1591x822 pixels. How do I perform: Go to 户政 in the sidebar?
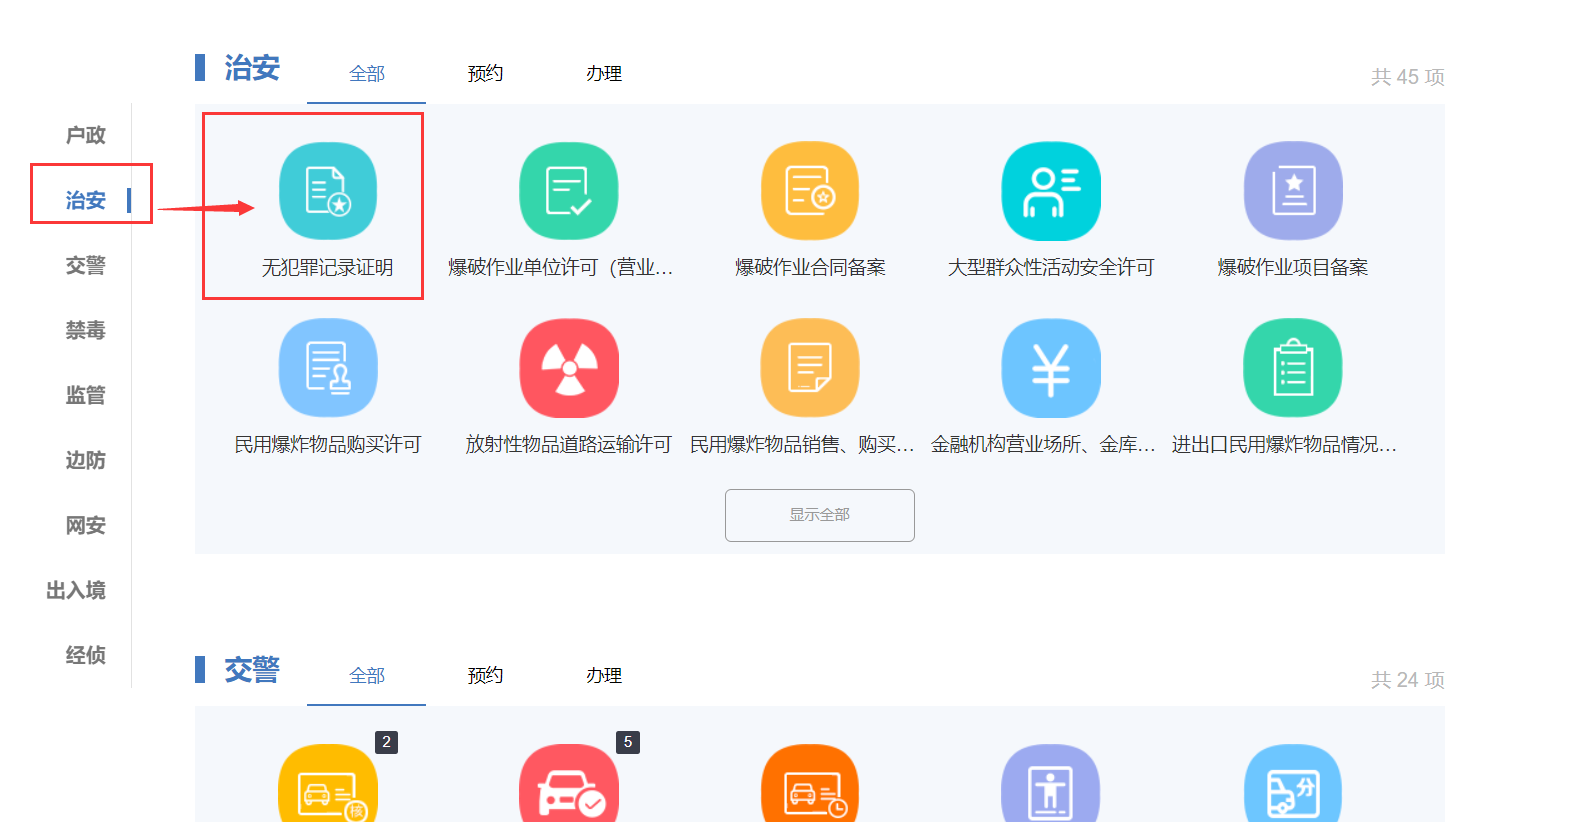pos(85,135)
